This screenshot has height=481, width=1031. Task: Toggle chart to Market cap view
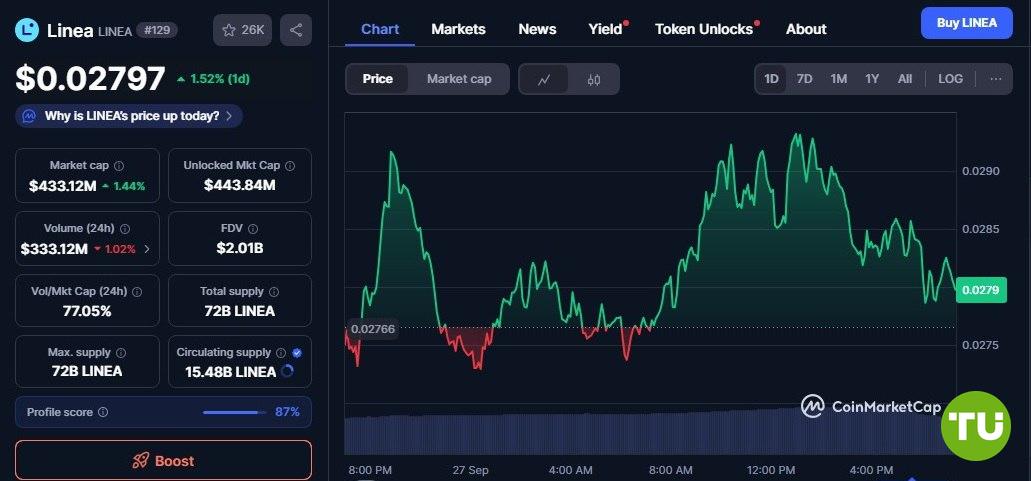point(459,79)
